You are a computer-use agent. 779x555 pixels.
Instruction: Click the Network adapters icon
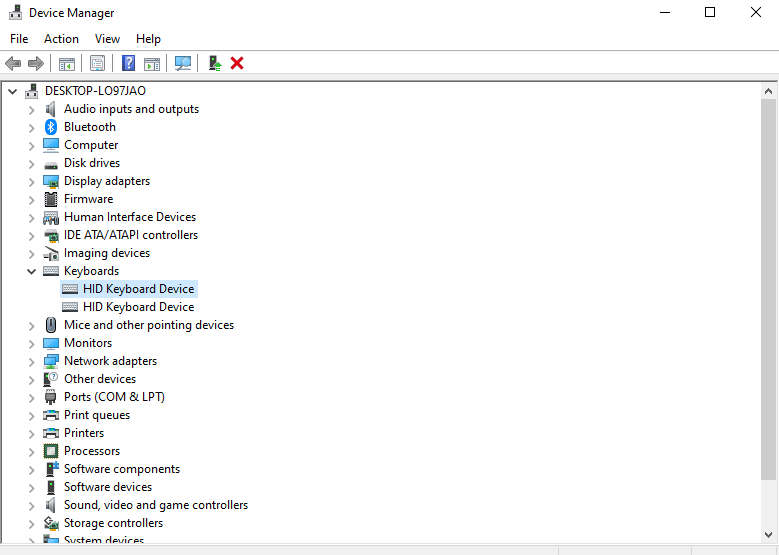51,361
